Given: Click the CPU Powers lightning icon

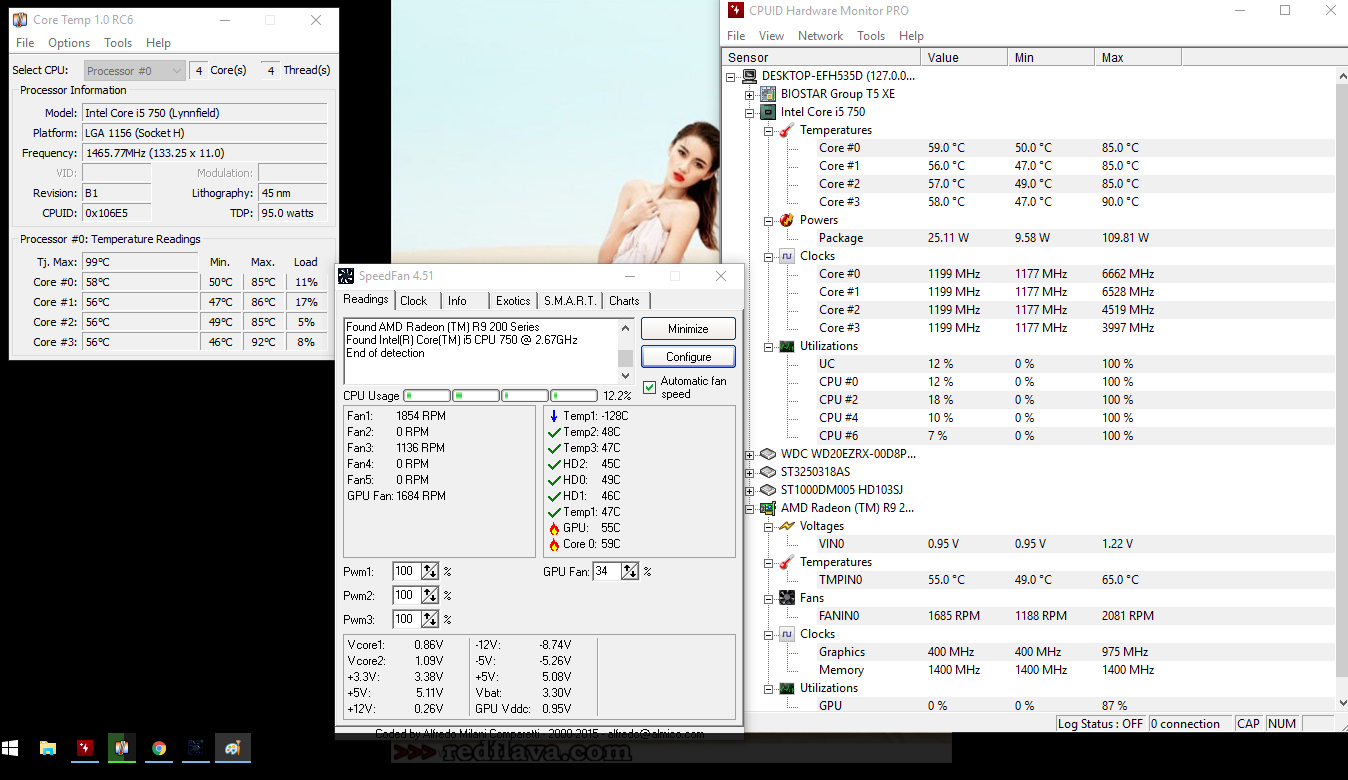Looking at the screenshot, I should (x=786, y=220).
